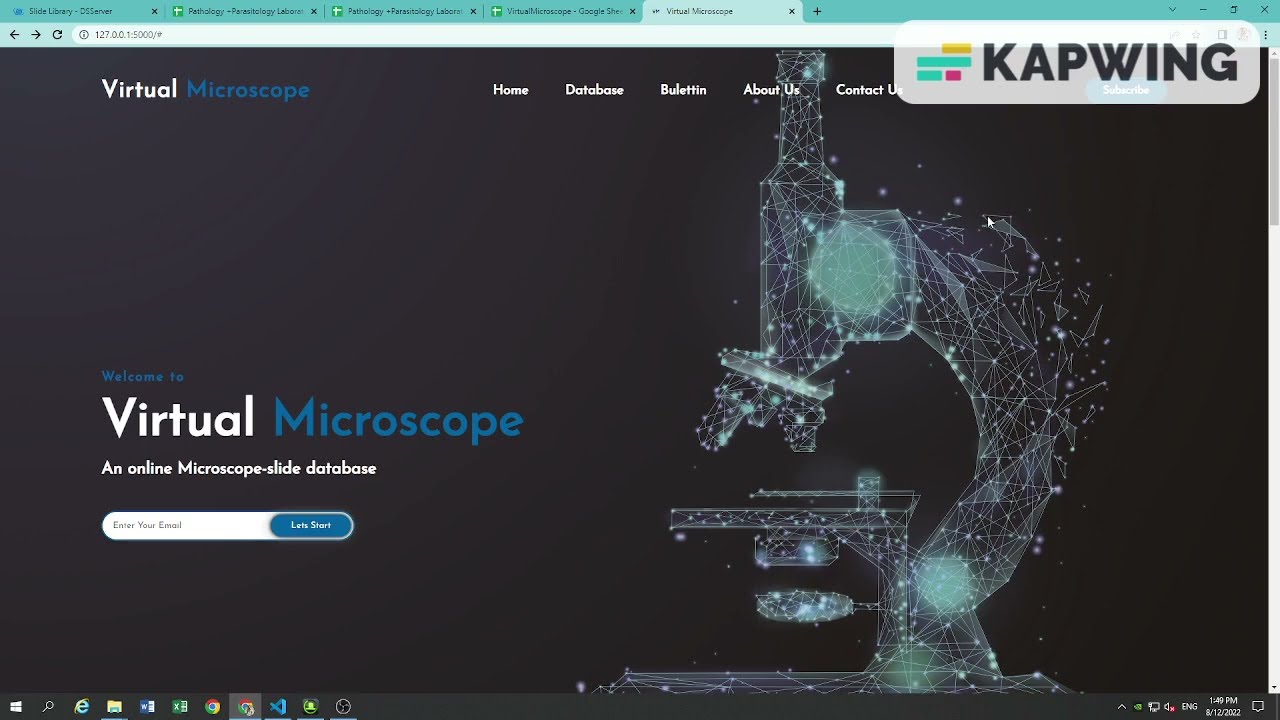Select the Virtual Microscope browser tab
Viewport: 1280px width, 720px height.
coord(722,11)
